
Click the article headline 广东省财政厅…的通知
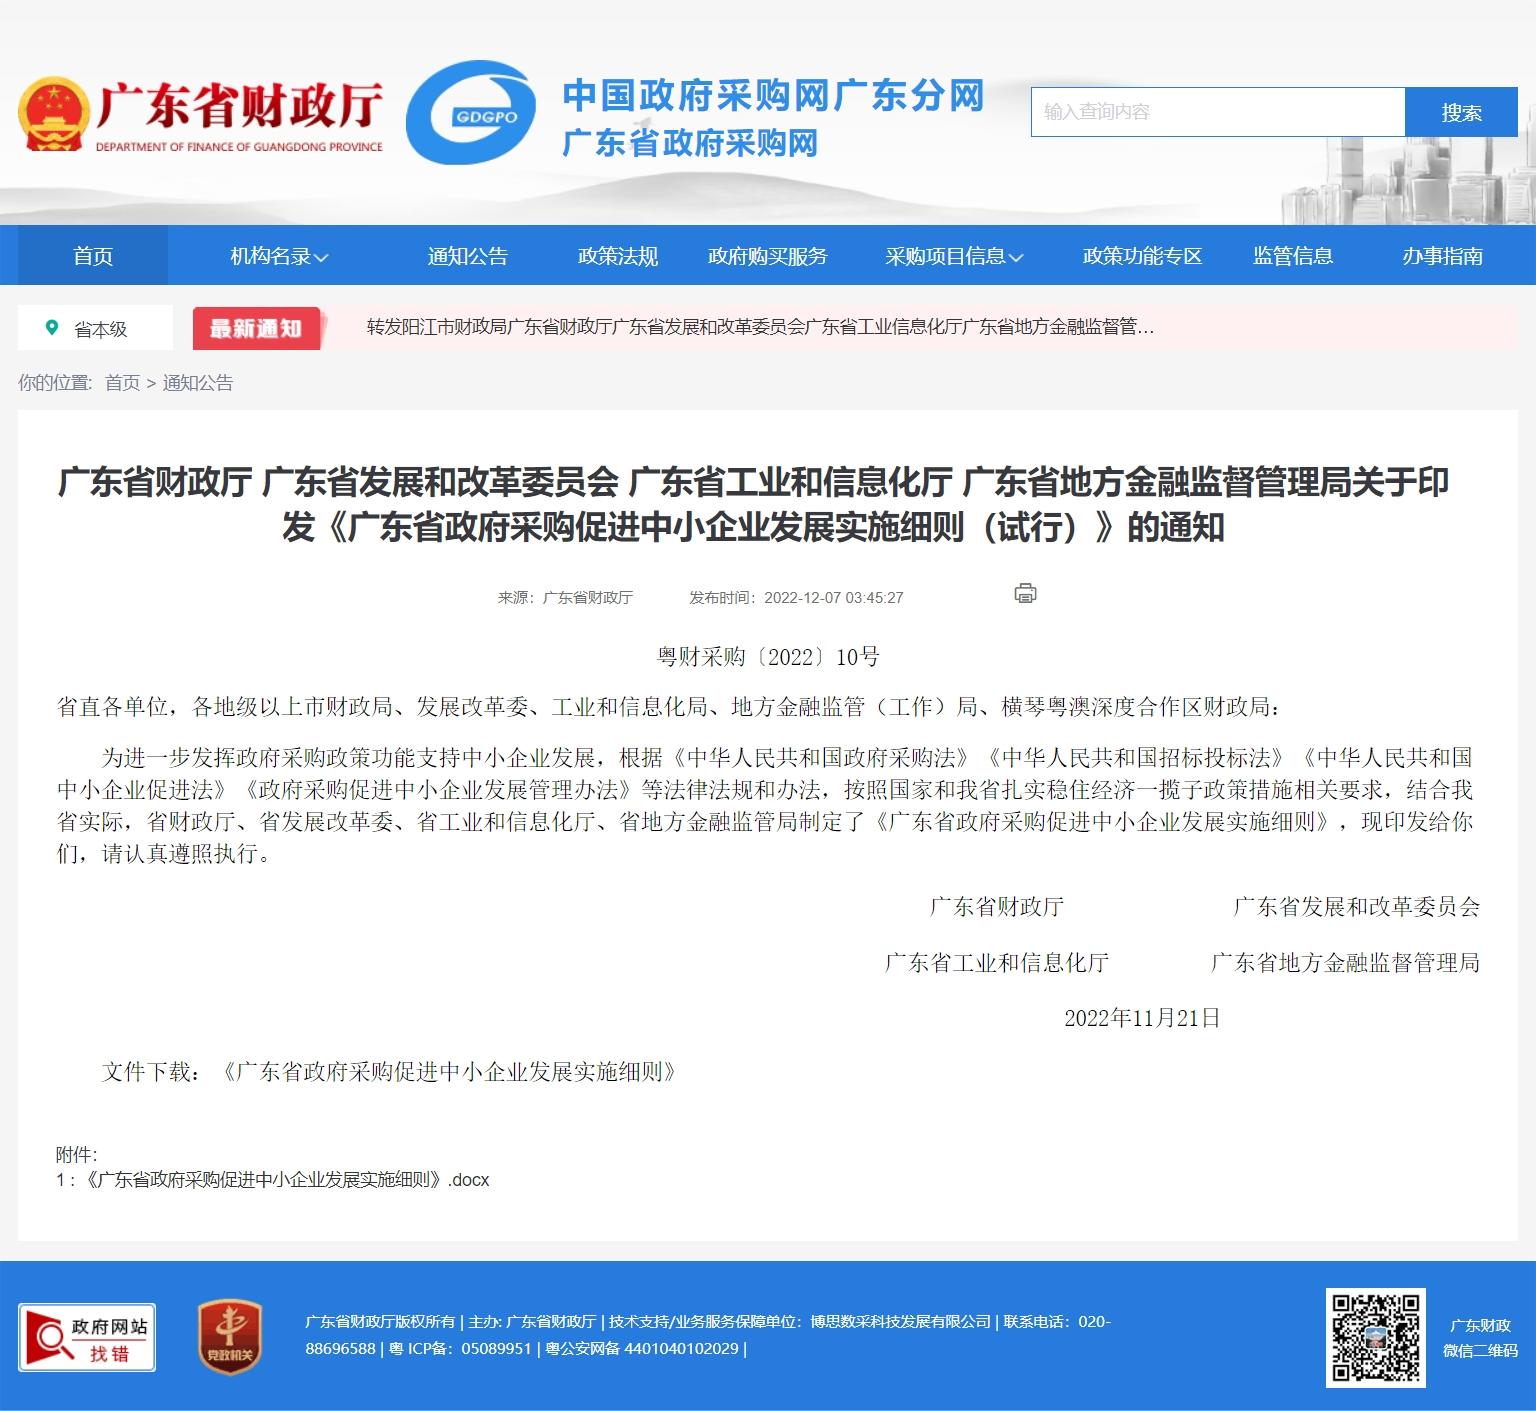[754, 504]
